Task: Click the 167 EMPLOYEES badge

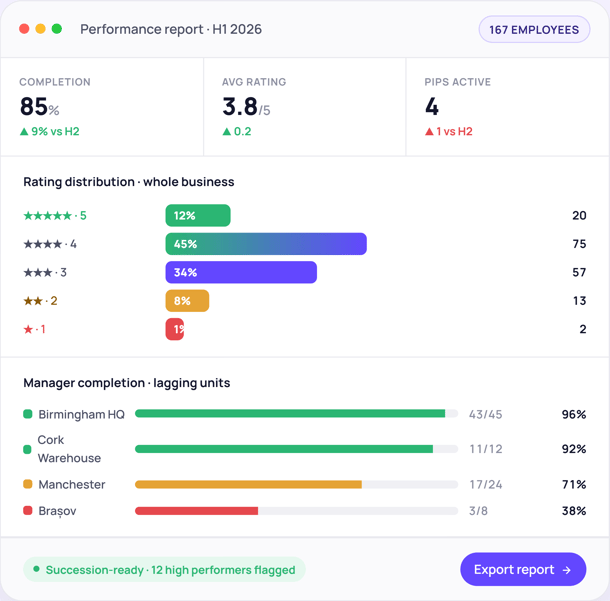Action: pyautogui.click(x=534, y=30)
